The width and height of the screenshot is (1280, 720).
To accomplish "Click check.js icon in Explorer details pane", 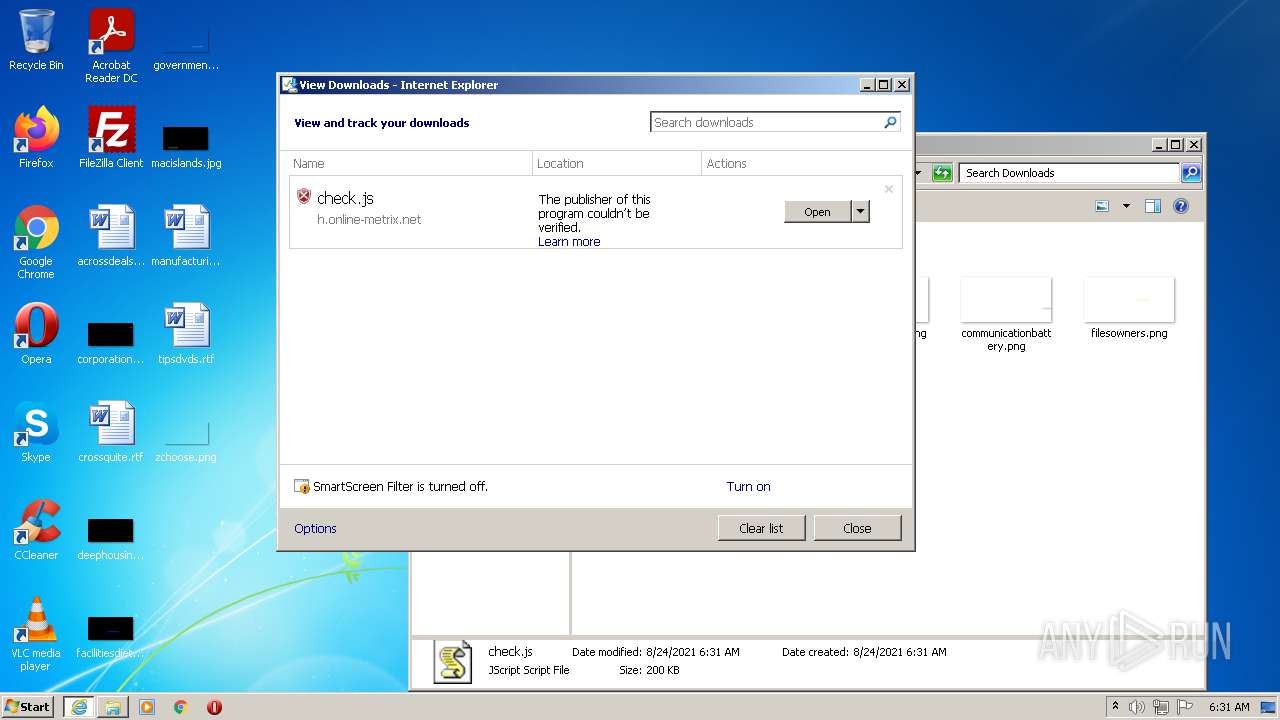I will (x=452, y=662).
